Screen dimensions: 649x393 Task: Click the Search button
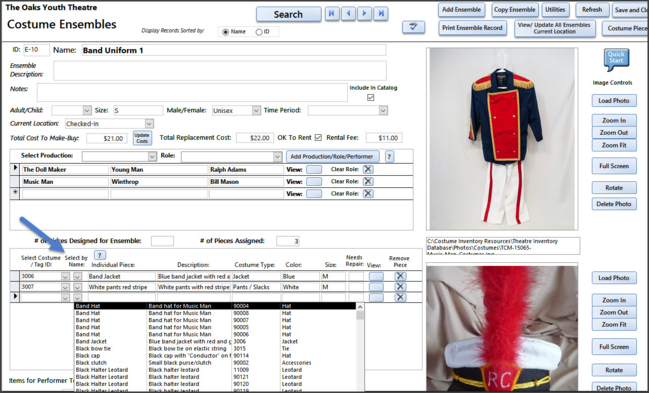click(288, 14)
